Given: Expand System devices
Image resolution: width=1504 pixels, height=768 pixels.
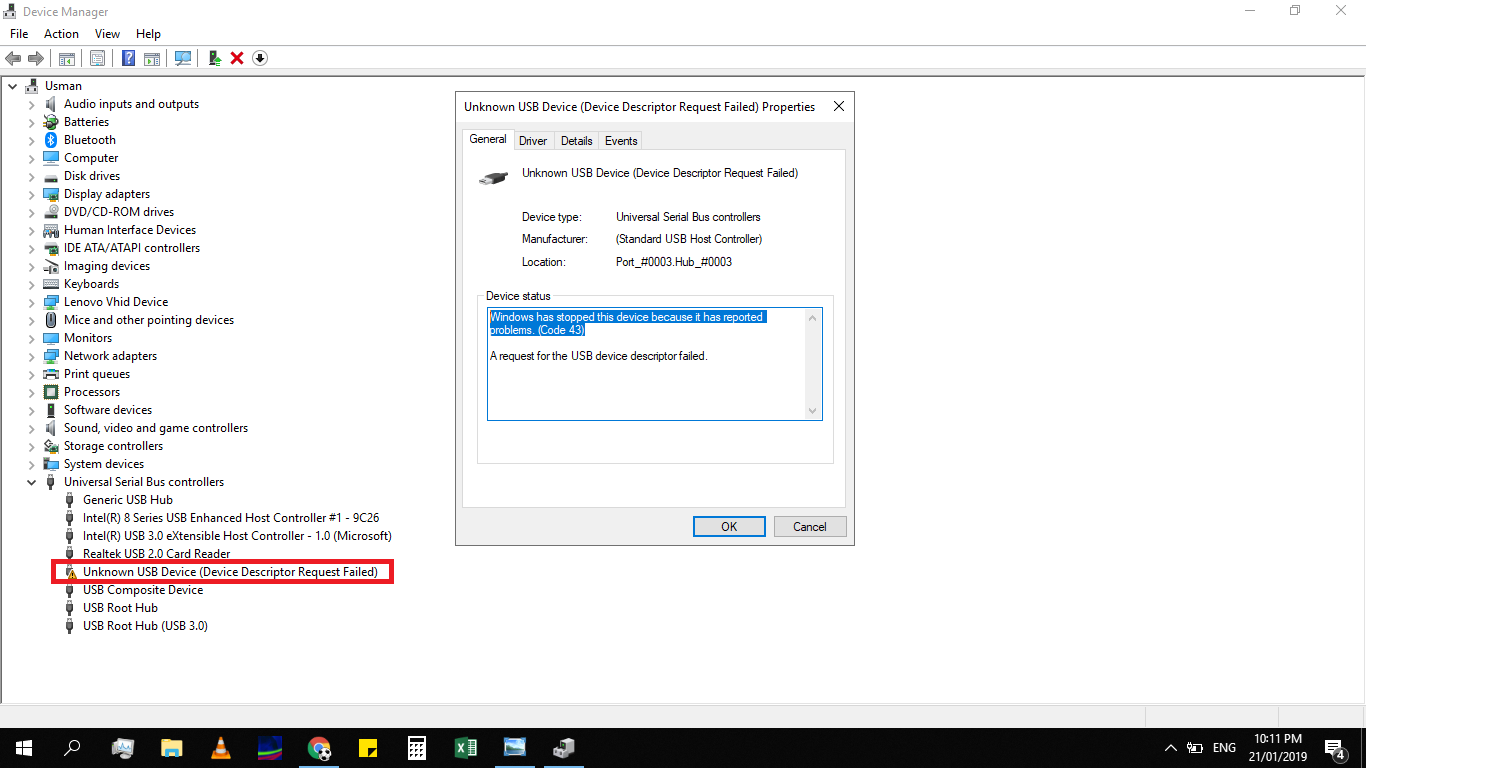Looking at the screenshot, I should point(31,464).
